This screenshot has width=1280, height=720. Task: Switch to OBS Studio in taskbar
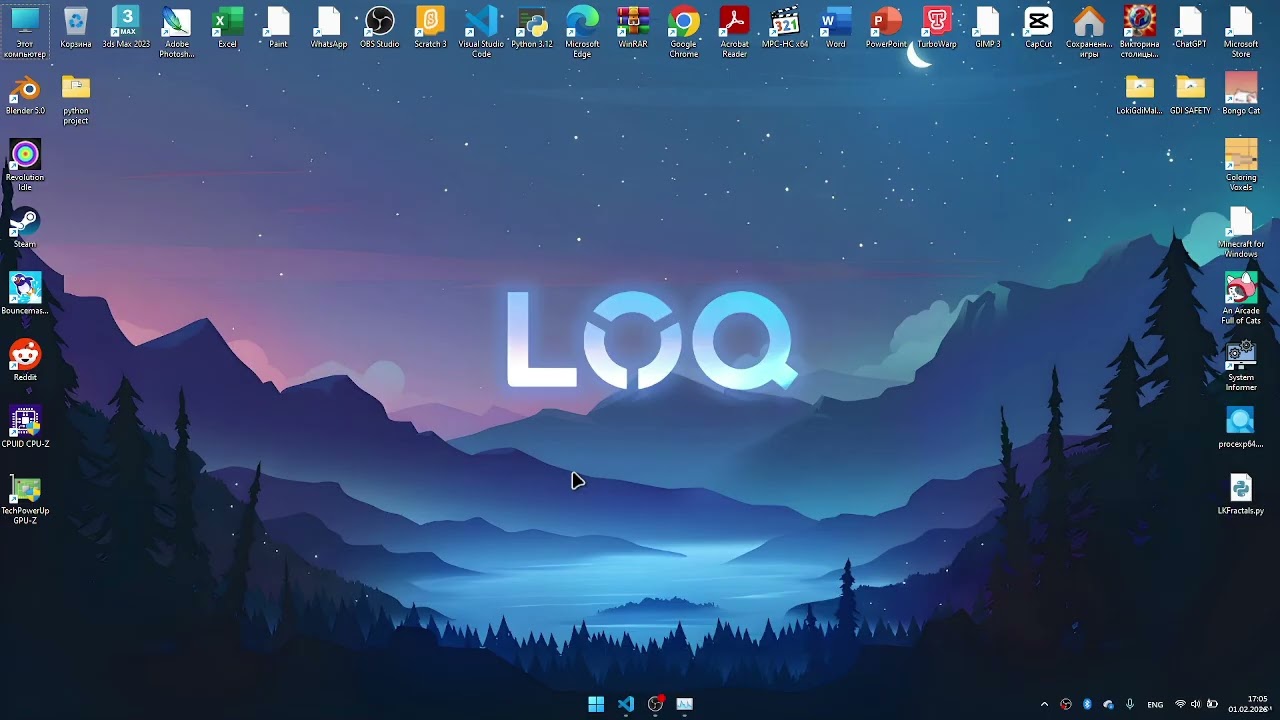click(x=655, y=704)
